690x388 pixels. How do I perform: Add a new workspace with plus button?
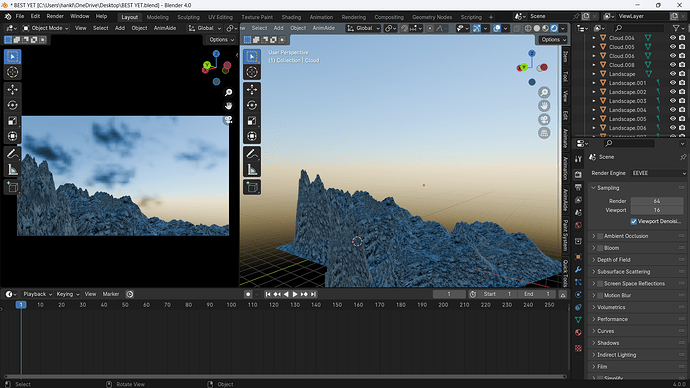(x=491, y=17)
